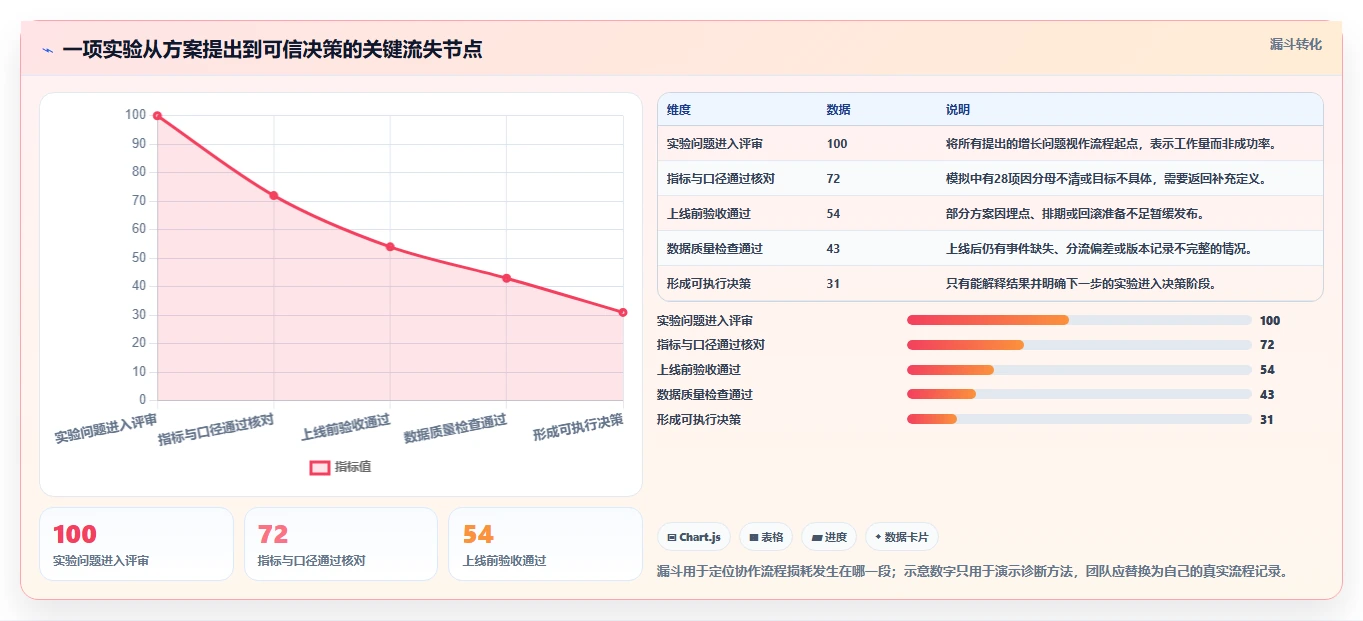Click the 形成可执行决策 progress bar
The width and height of the screenshot is (1363, 621).
pyautogui.click(x=1079, y=419)
